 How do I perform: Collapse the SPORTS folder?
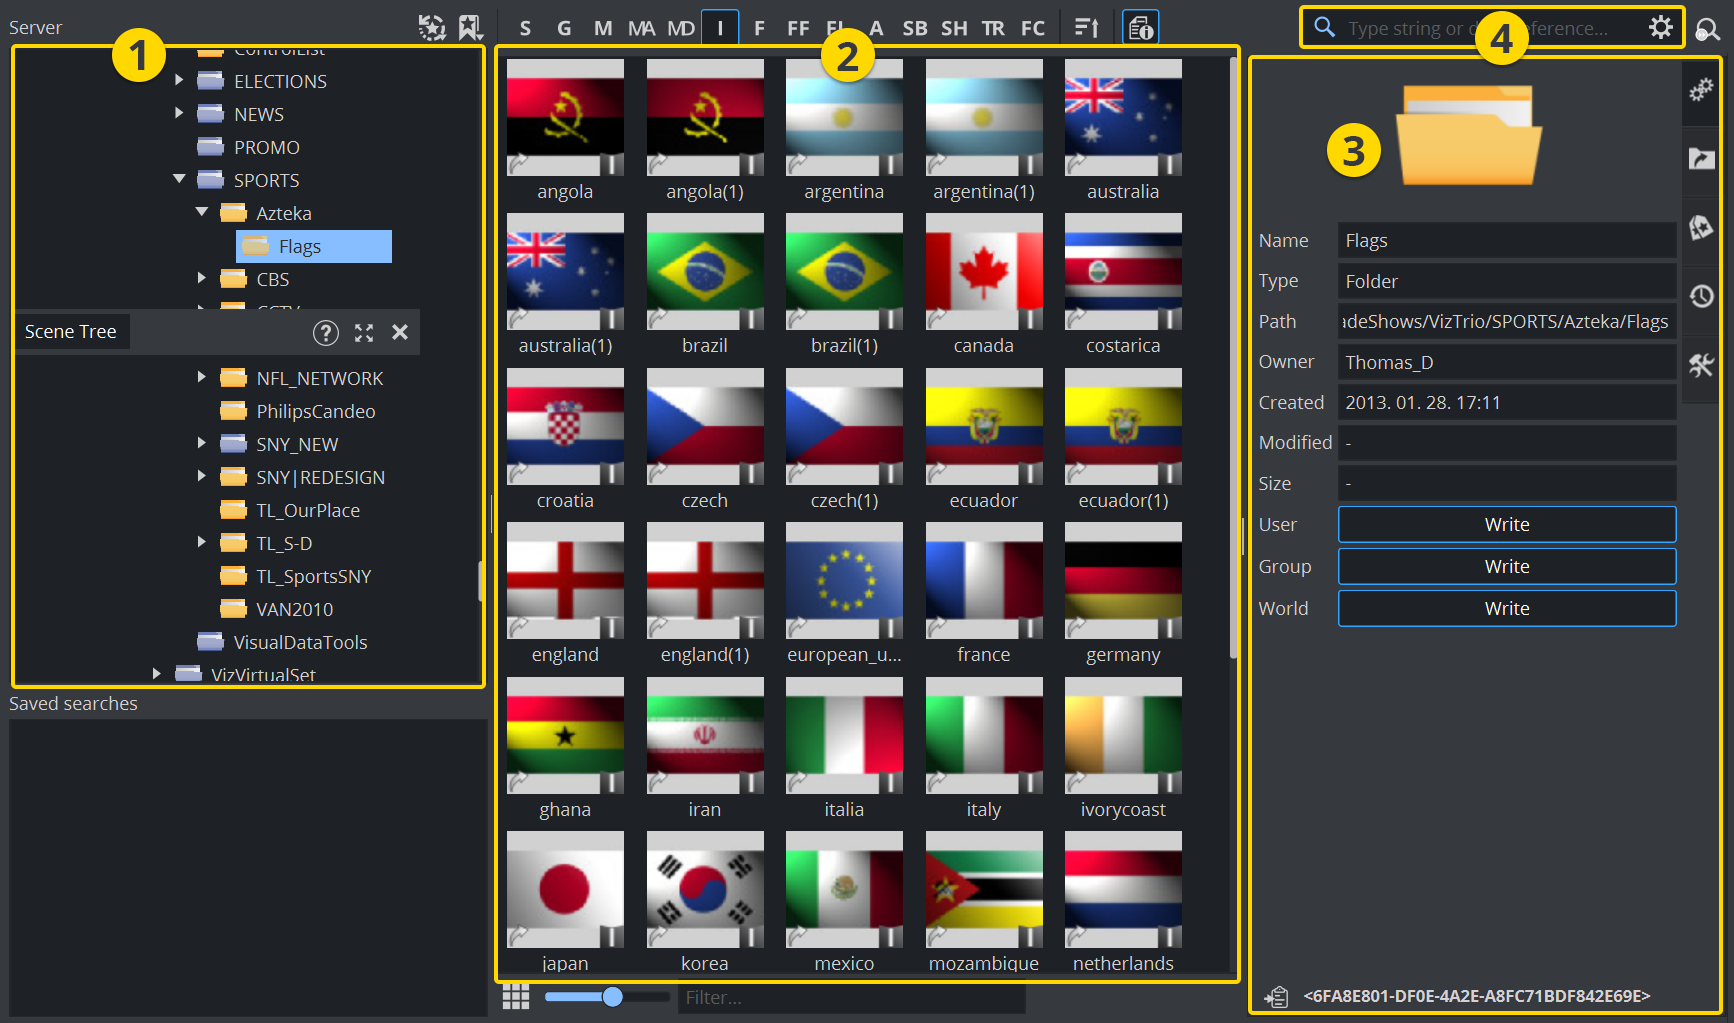click(179, 180)
